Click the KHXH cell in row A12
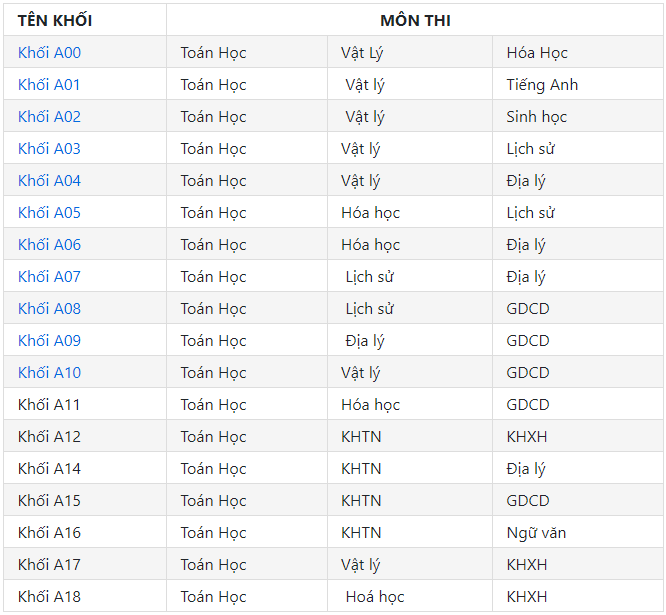Screen dimensions: 666x615 578,437
